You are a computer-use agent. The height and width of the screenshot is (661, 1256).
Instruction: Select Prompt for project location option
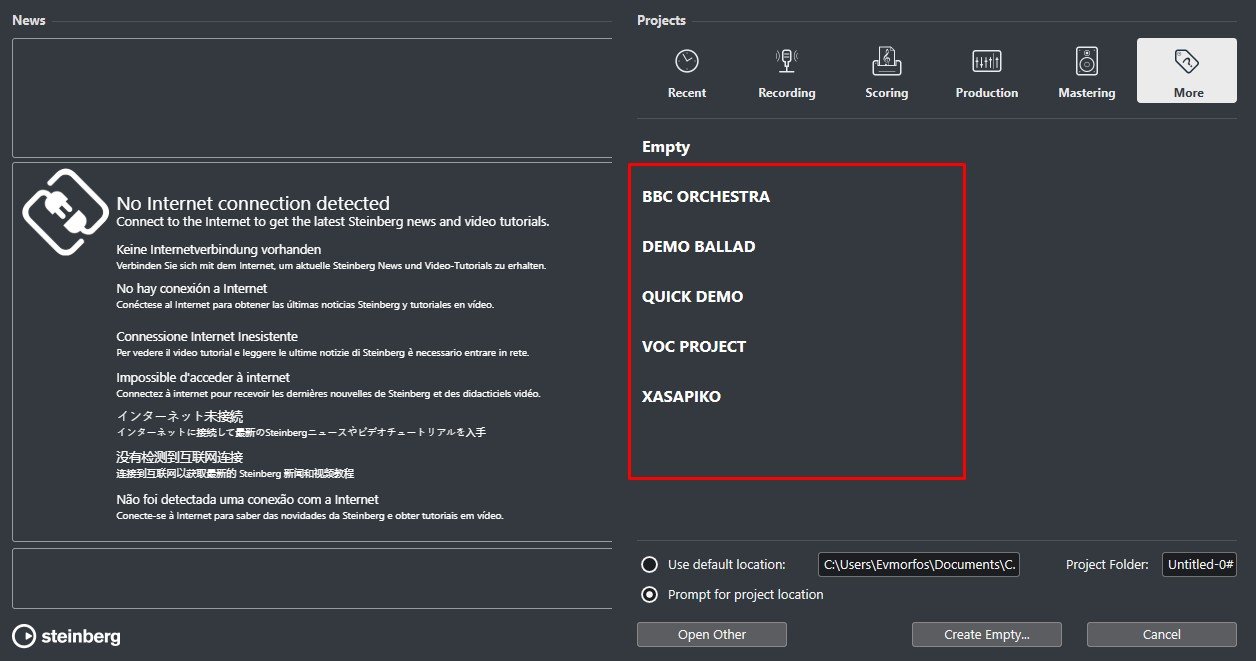pos(650,594)
